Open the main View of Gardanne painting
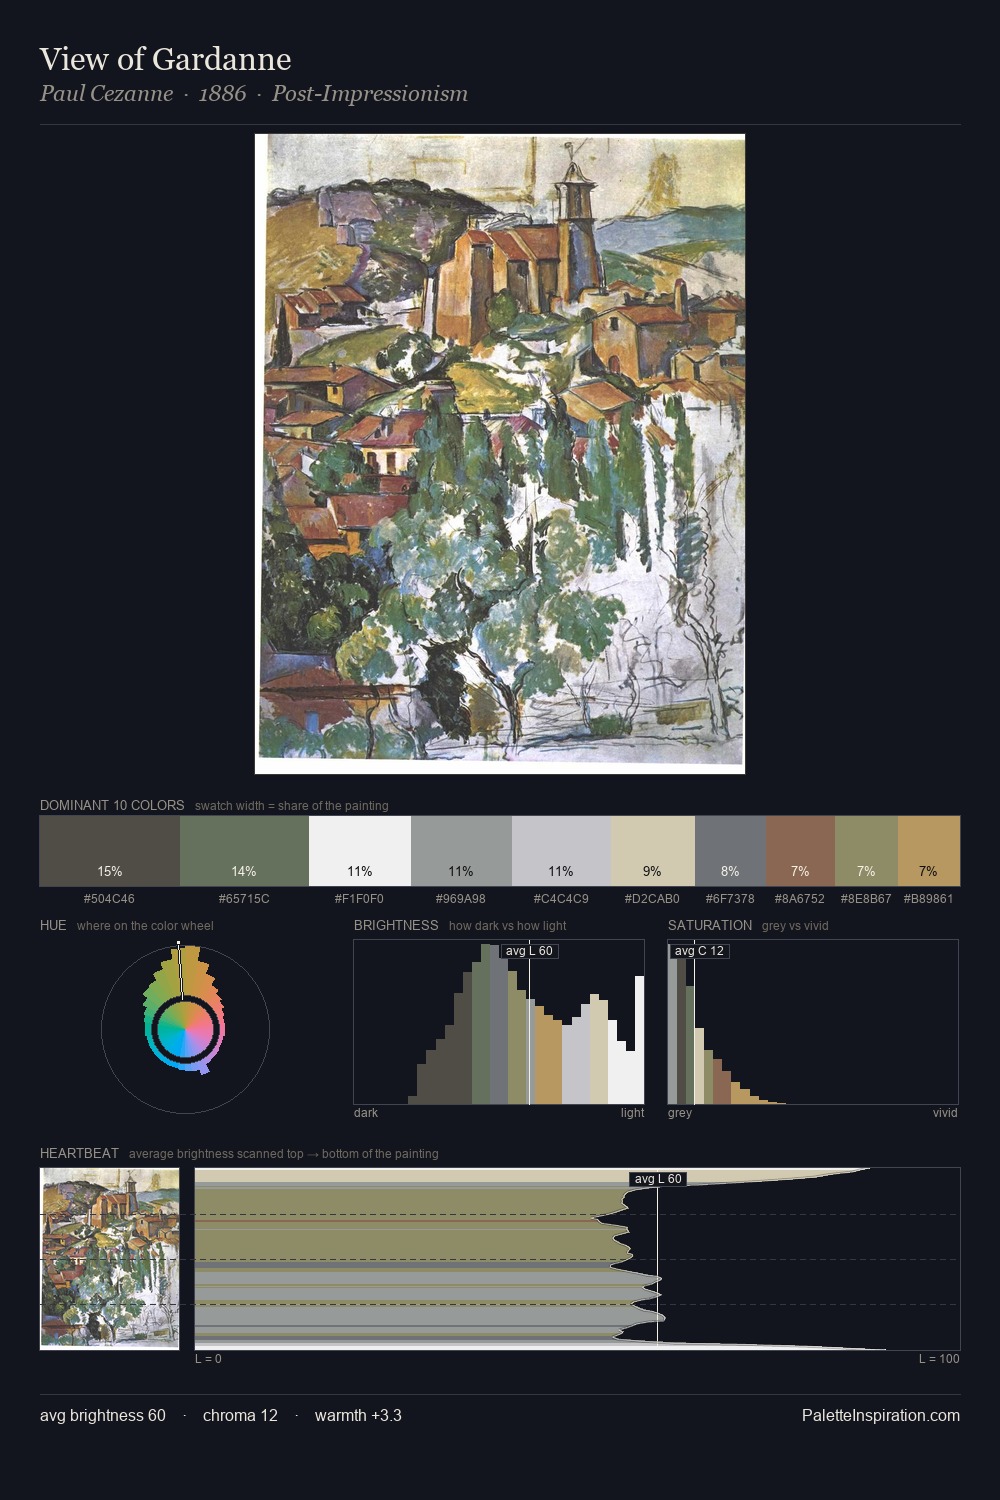The height and width of the screenshot is (1500, 1000). coord(500,454)
